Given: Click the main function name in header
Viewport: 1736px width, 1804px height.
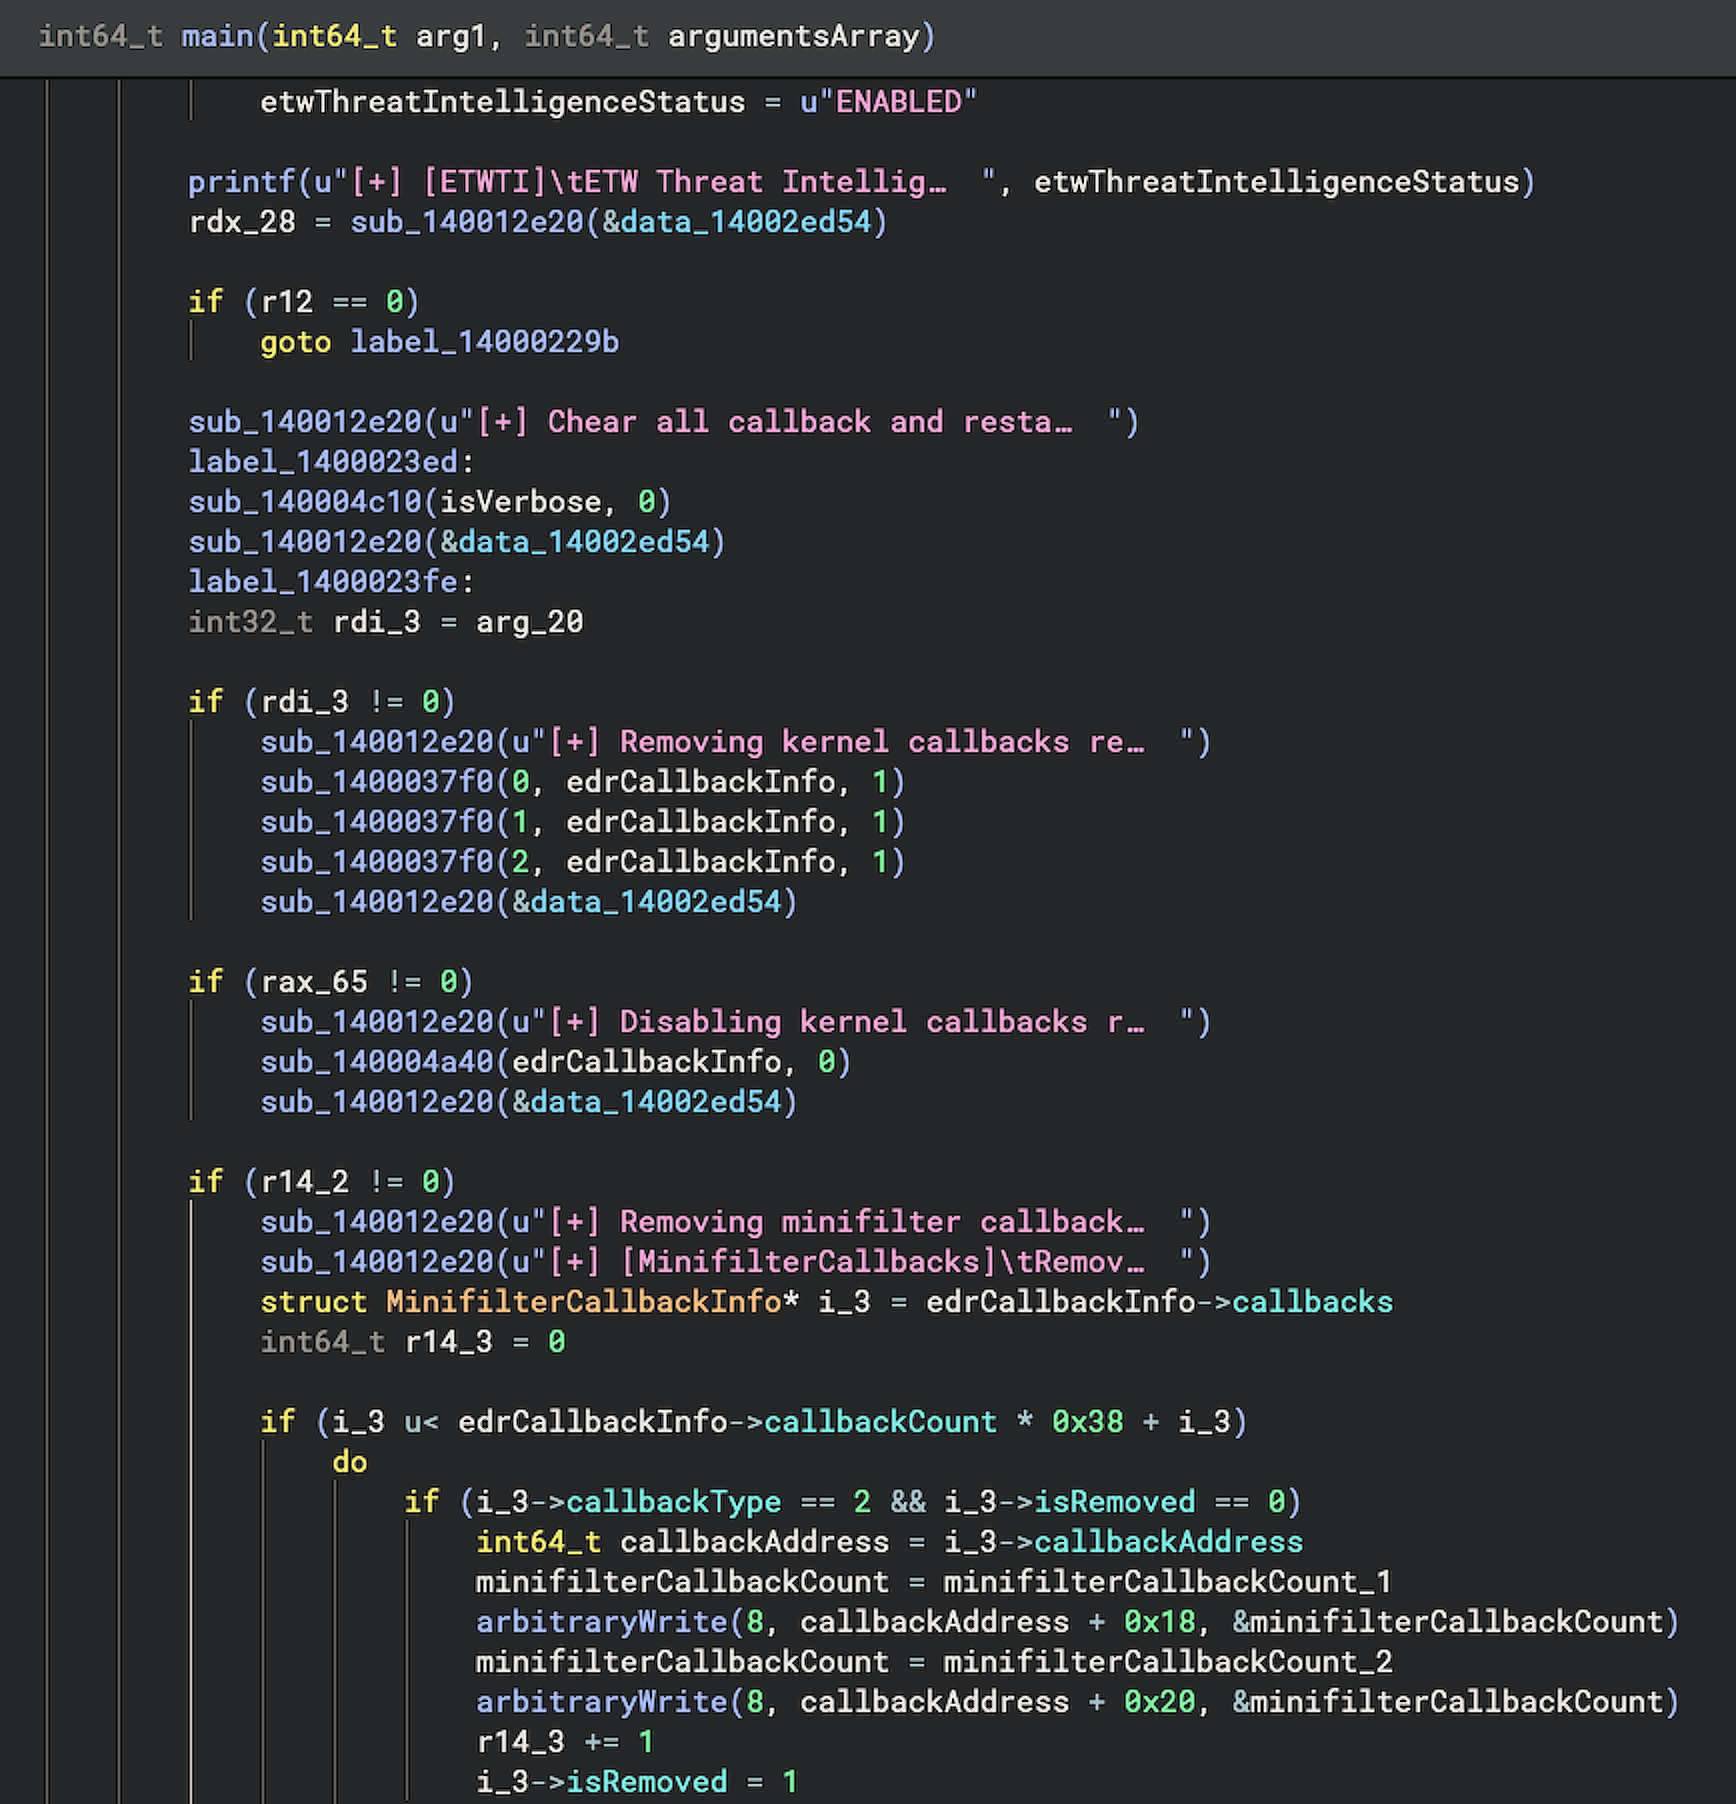Looking at the screenshot, I should [217, 36].
